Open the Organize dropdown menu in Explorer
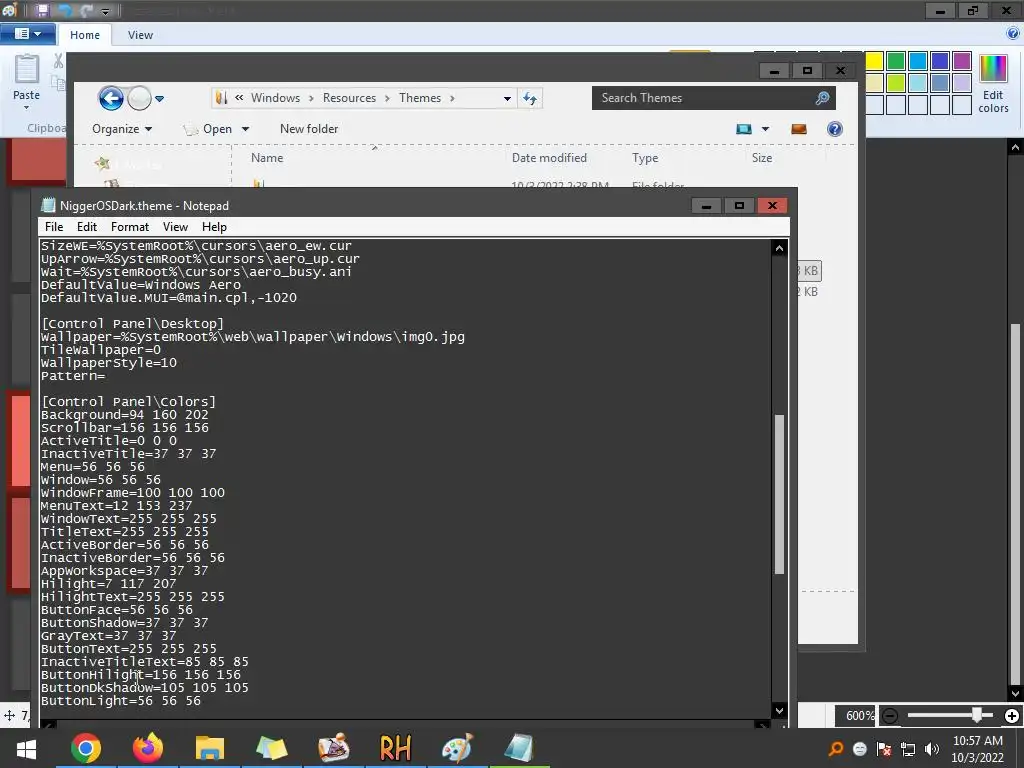Screen dimensions: 1024x768 (122, 129)
